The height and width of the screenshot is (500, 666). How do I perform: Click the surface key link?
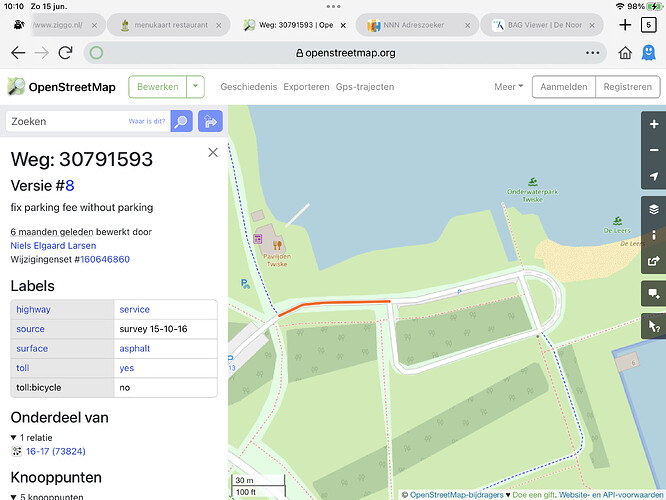coord(32,348)
